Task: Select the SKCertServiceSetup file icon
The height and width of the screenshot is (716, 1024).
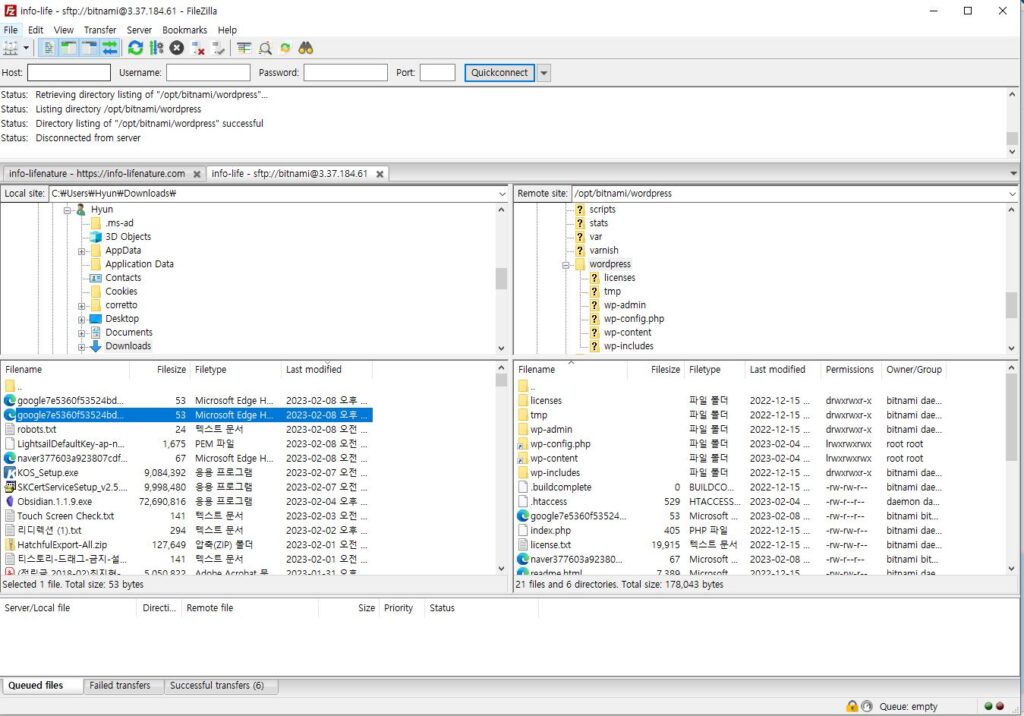Action: (x=10, y=487)
